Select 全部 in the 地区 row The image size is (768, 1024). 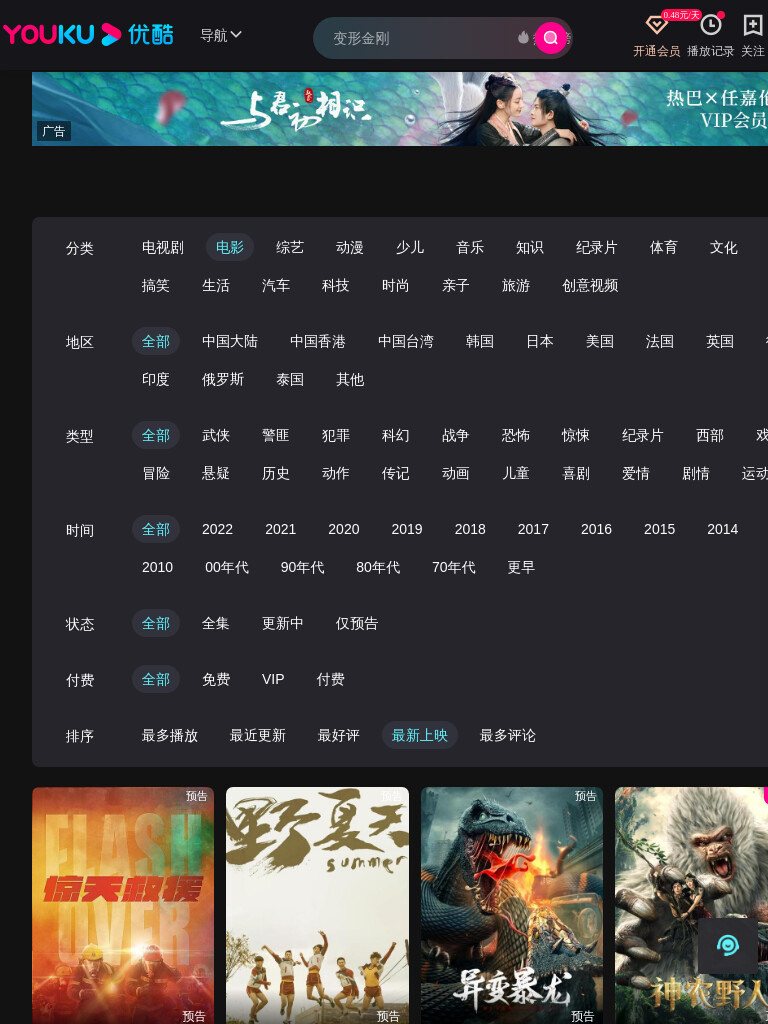[x=156, y=342]
